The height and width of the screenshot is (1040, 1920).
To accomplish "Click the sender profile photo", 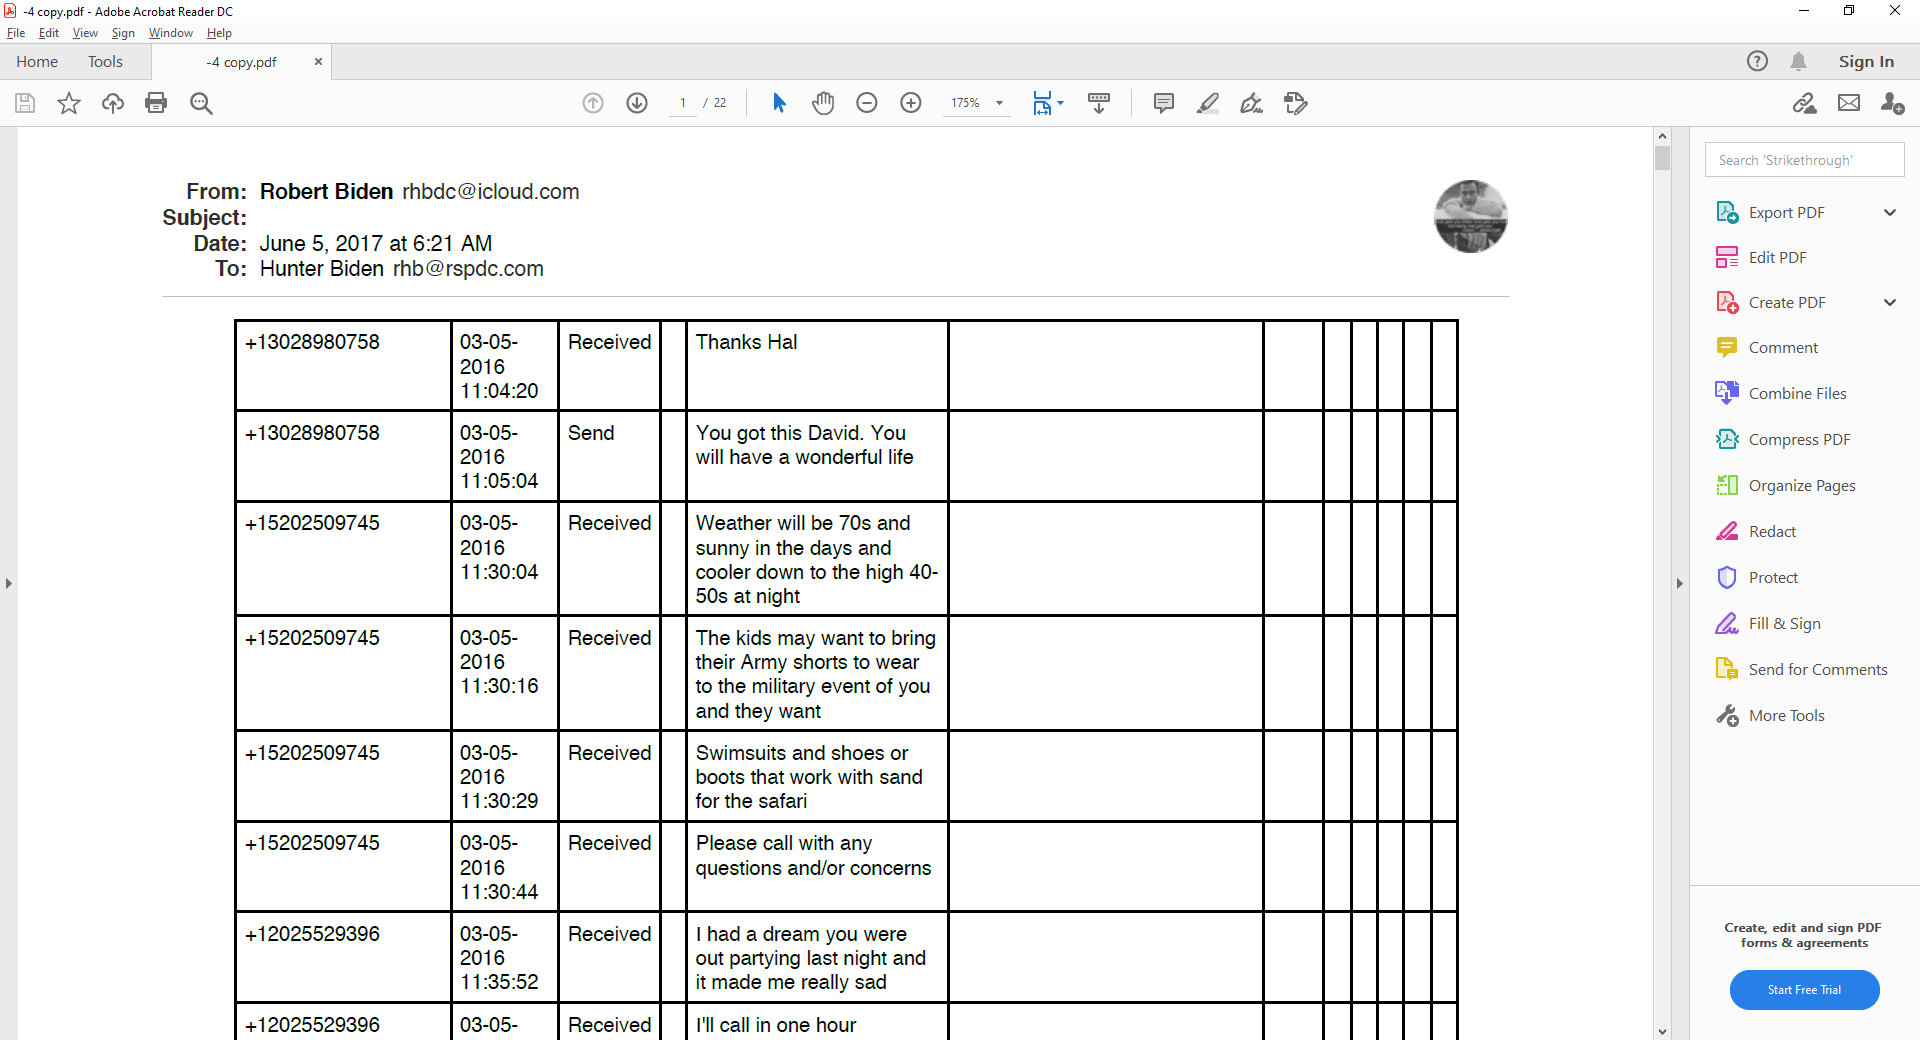I will [1470, 216].
